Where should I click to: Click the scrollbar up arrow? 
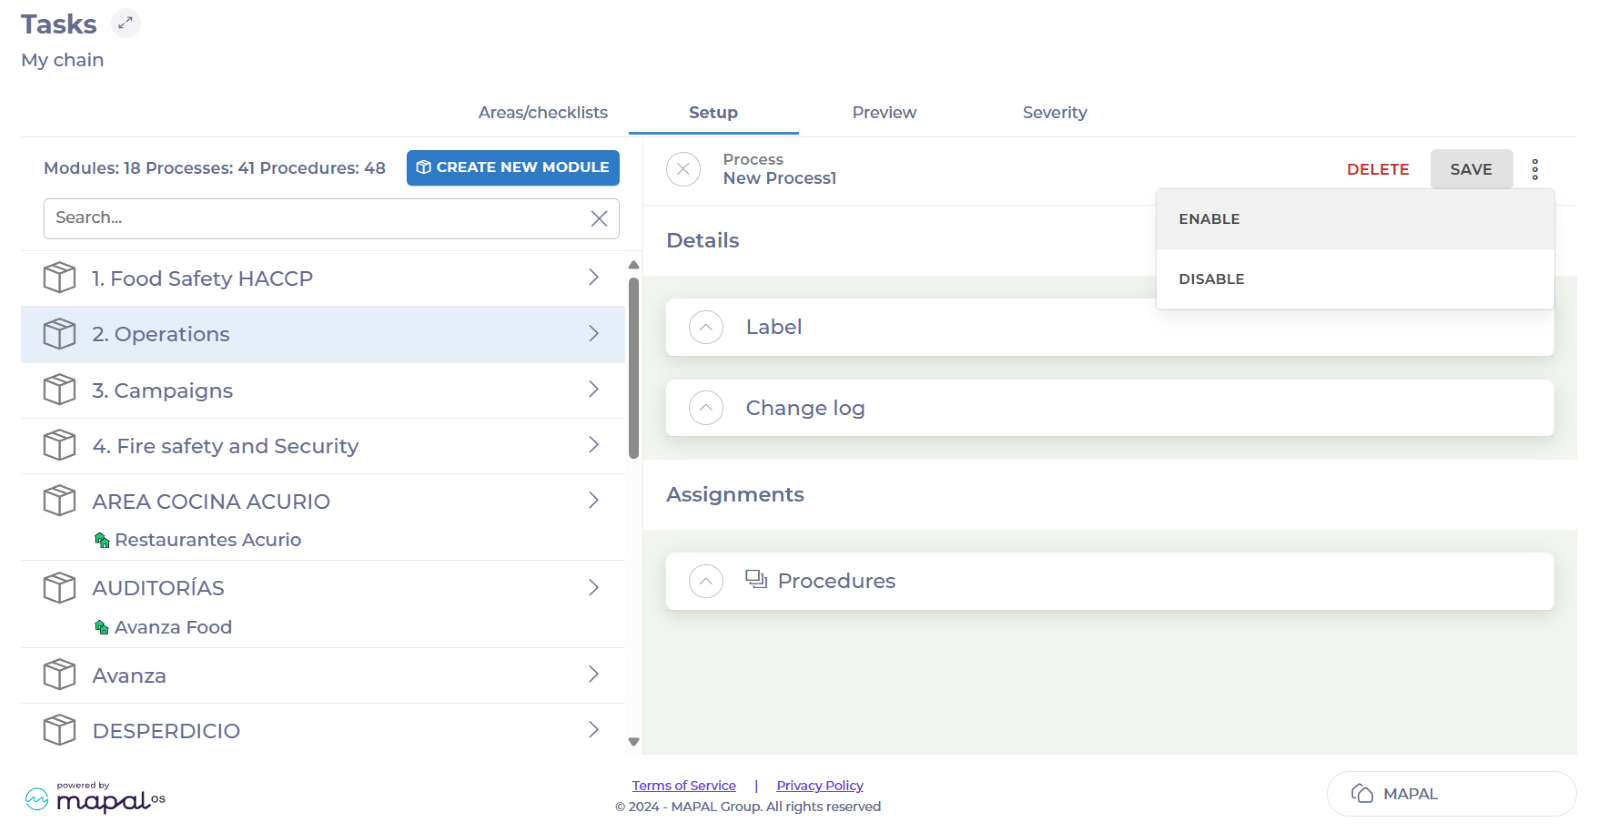(633, 265)
